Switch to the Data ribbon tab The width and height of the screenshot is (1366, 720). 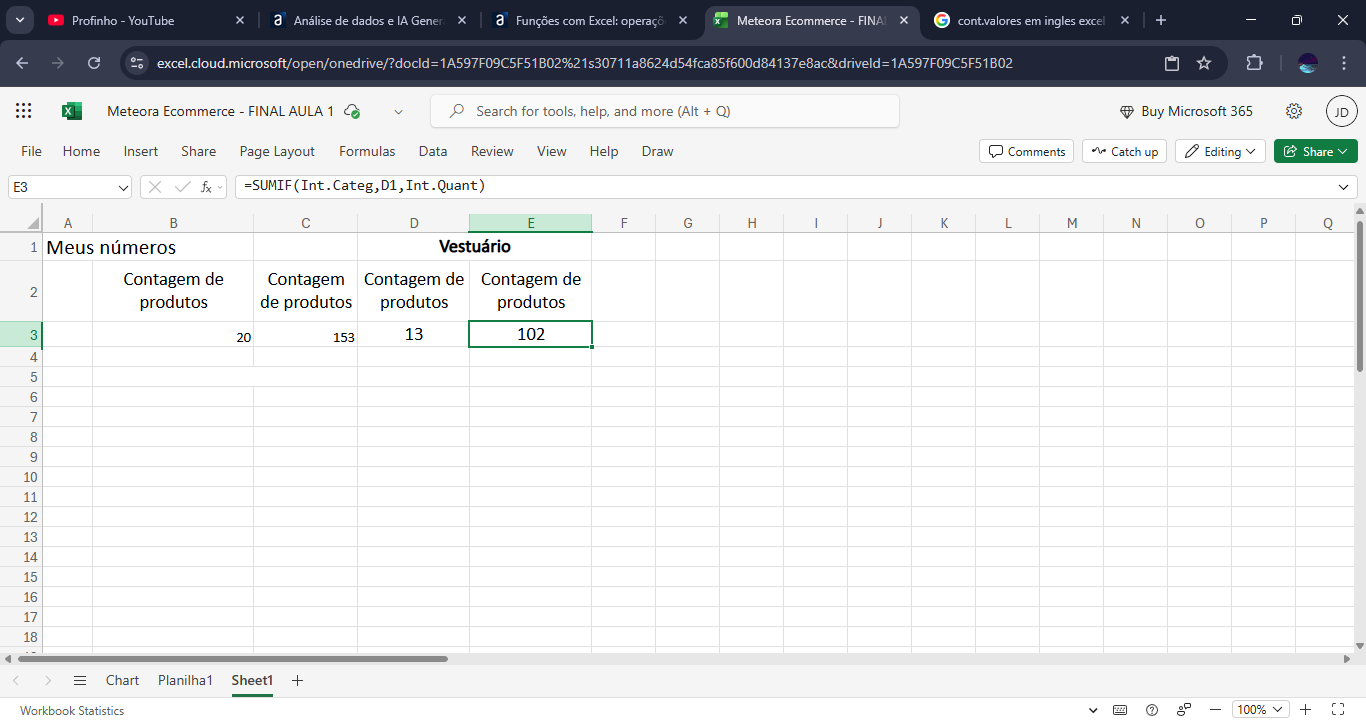[433, 151]
